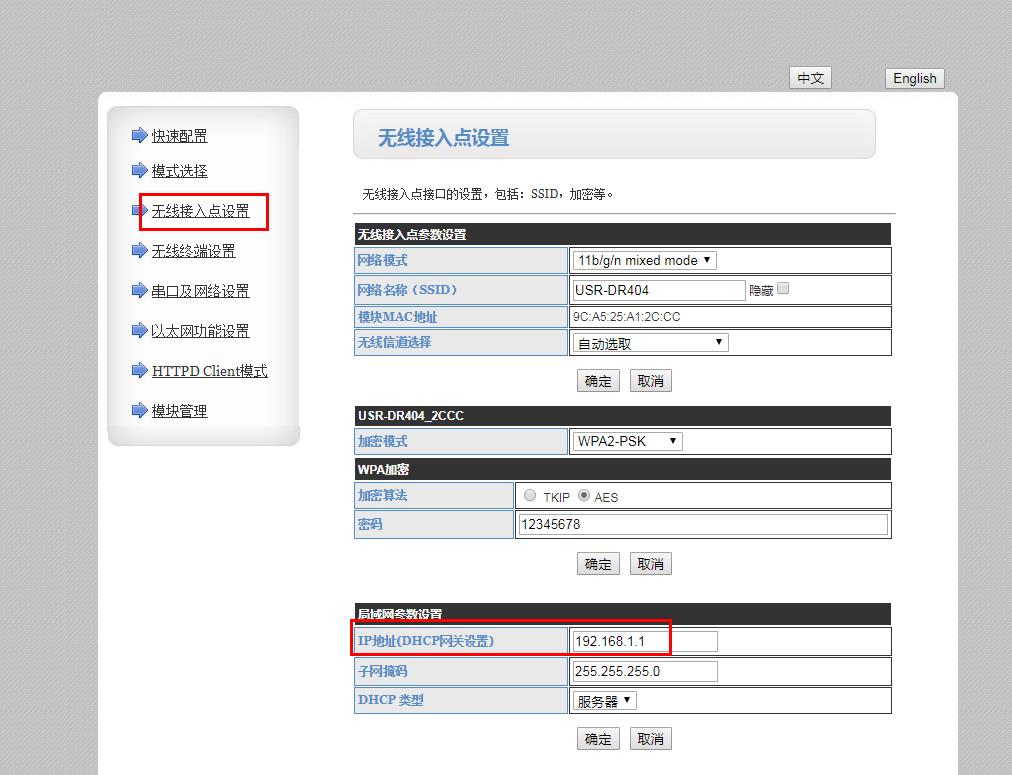The height and width of the screenshot is (775, 1012).
Task: Select the TKIP encryption radio button
Action: 530,495
